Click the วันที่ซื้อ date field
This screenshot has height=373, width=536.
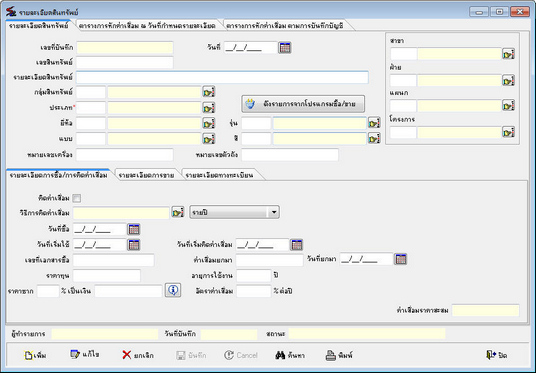(x=99, y=229)
